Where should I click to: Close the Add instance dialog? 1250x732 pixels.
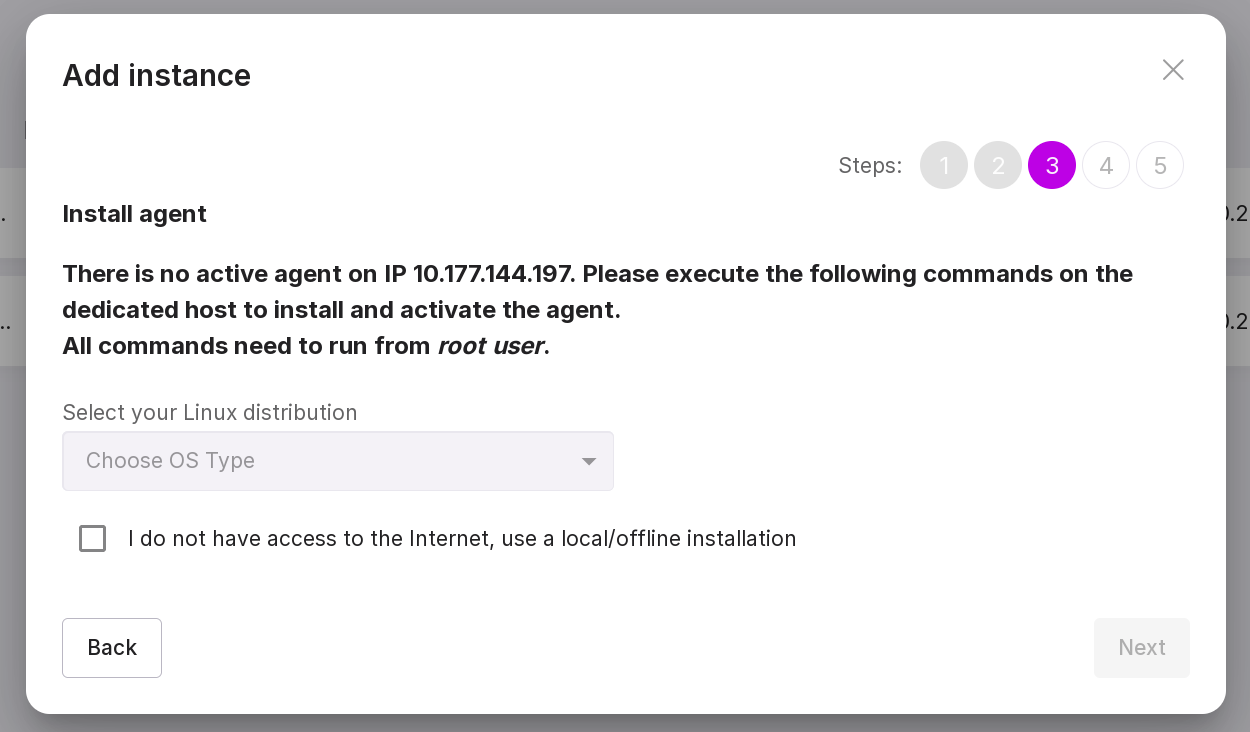(1173, 70)
